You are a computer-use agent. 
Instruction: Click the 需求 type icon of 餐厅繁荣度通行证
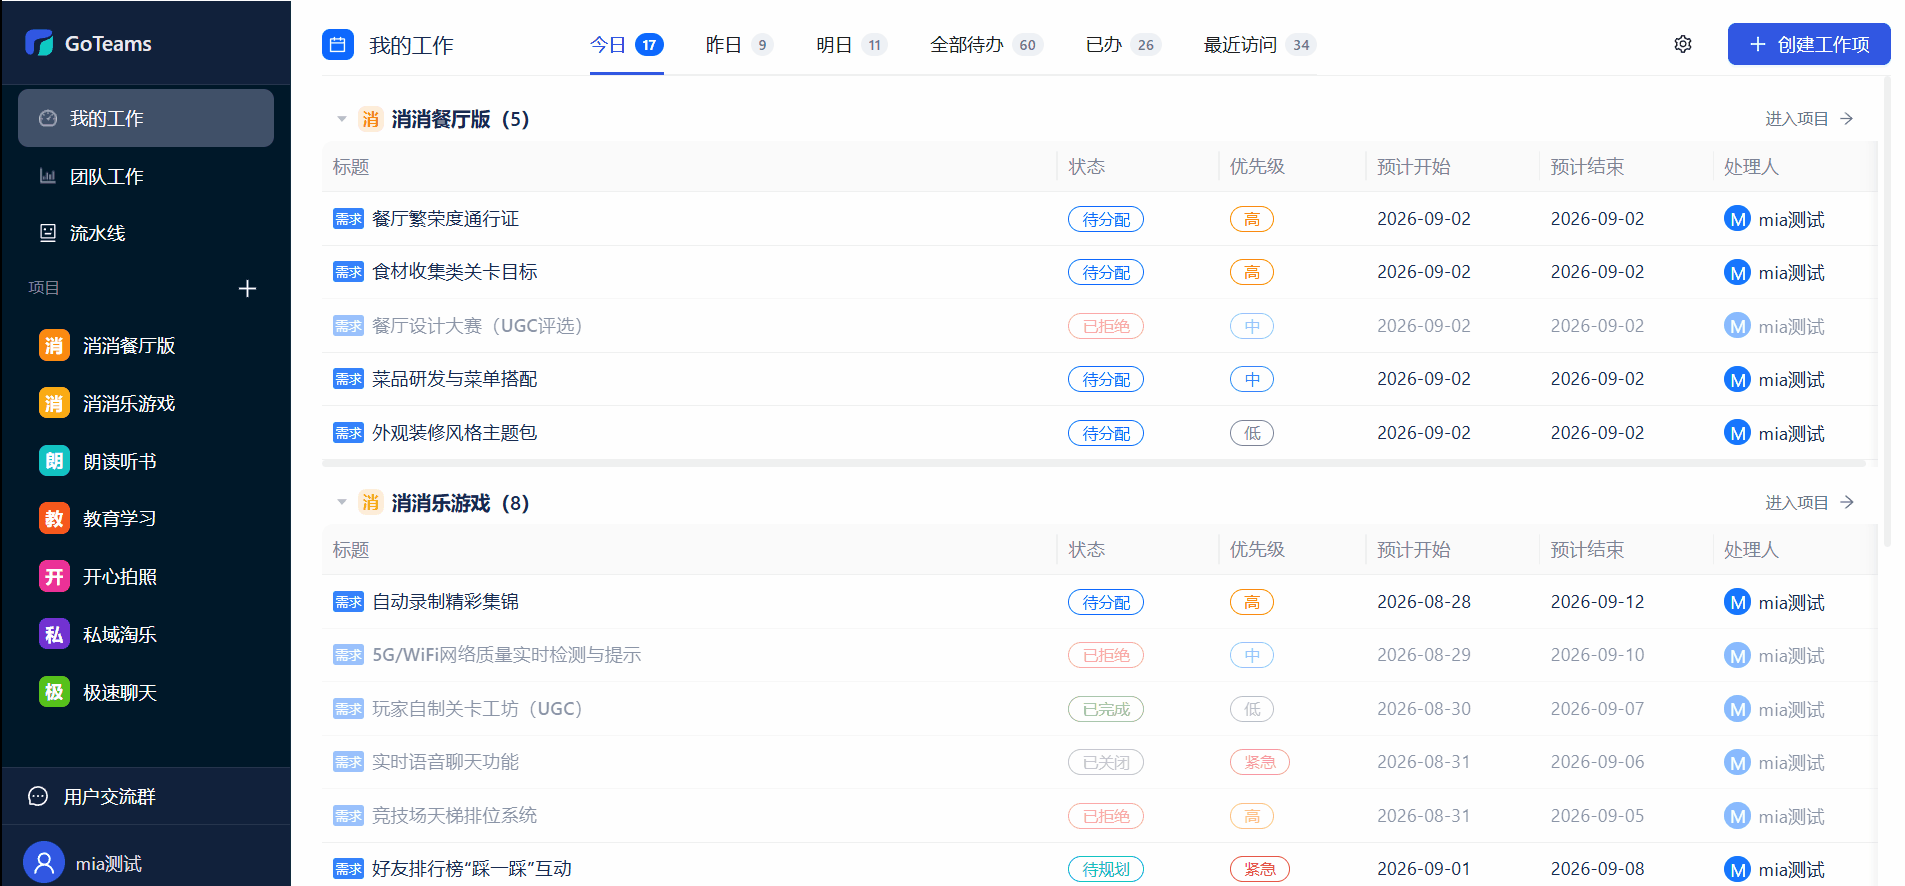(348, 219)
